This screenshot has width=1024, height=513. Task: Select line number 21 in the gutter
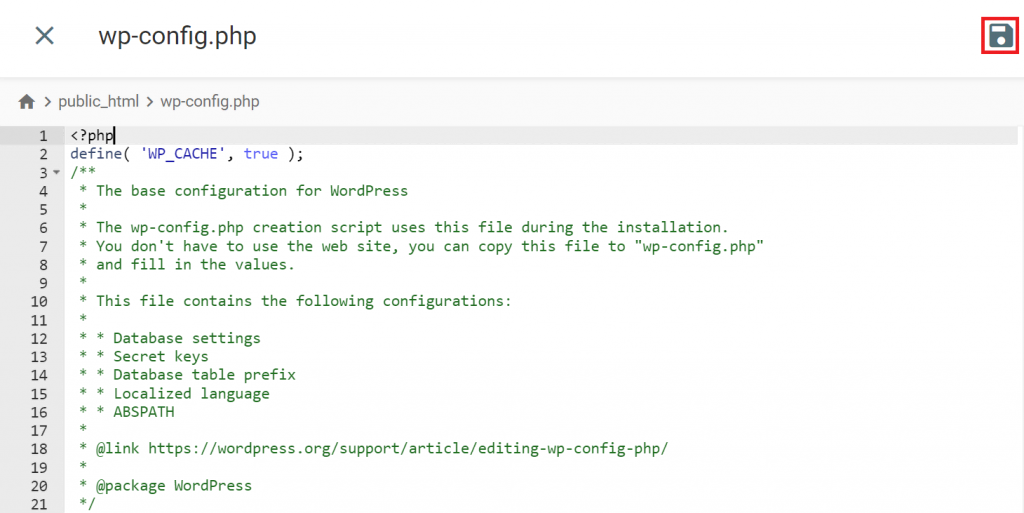39,504
